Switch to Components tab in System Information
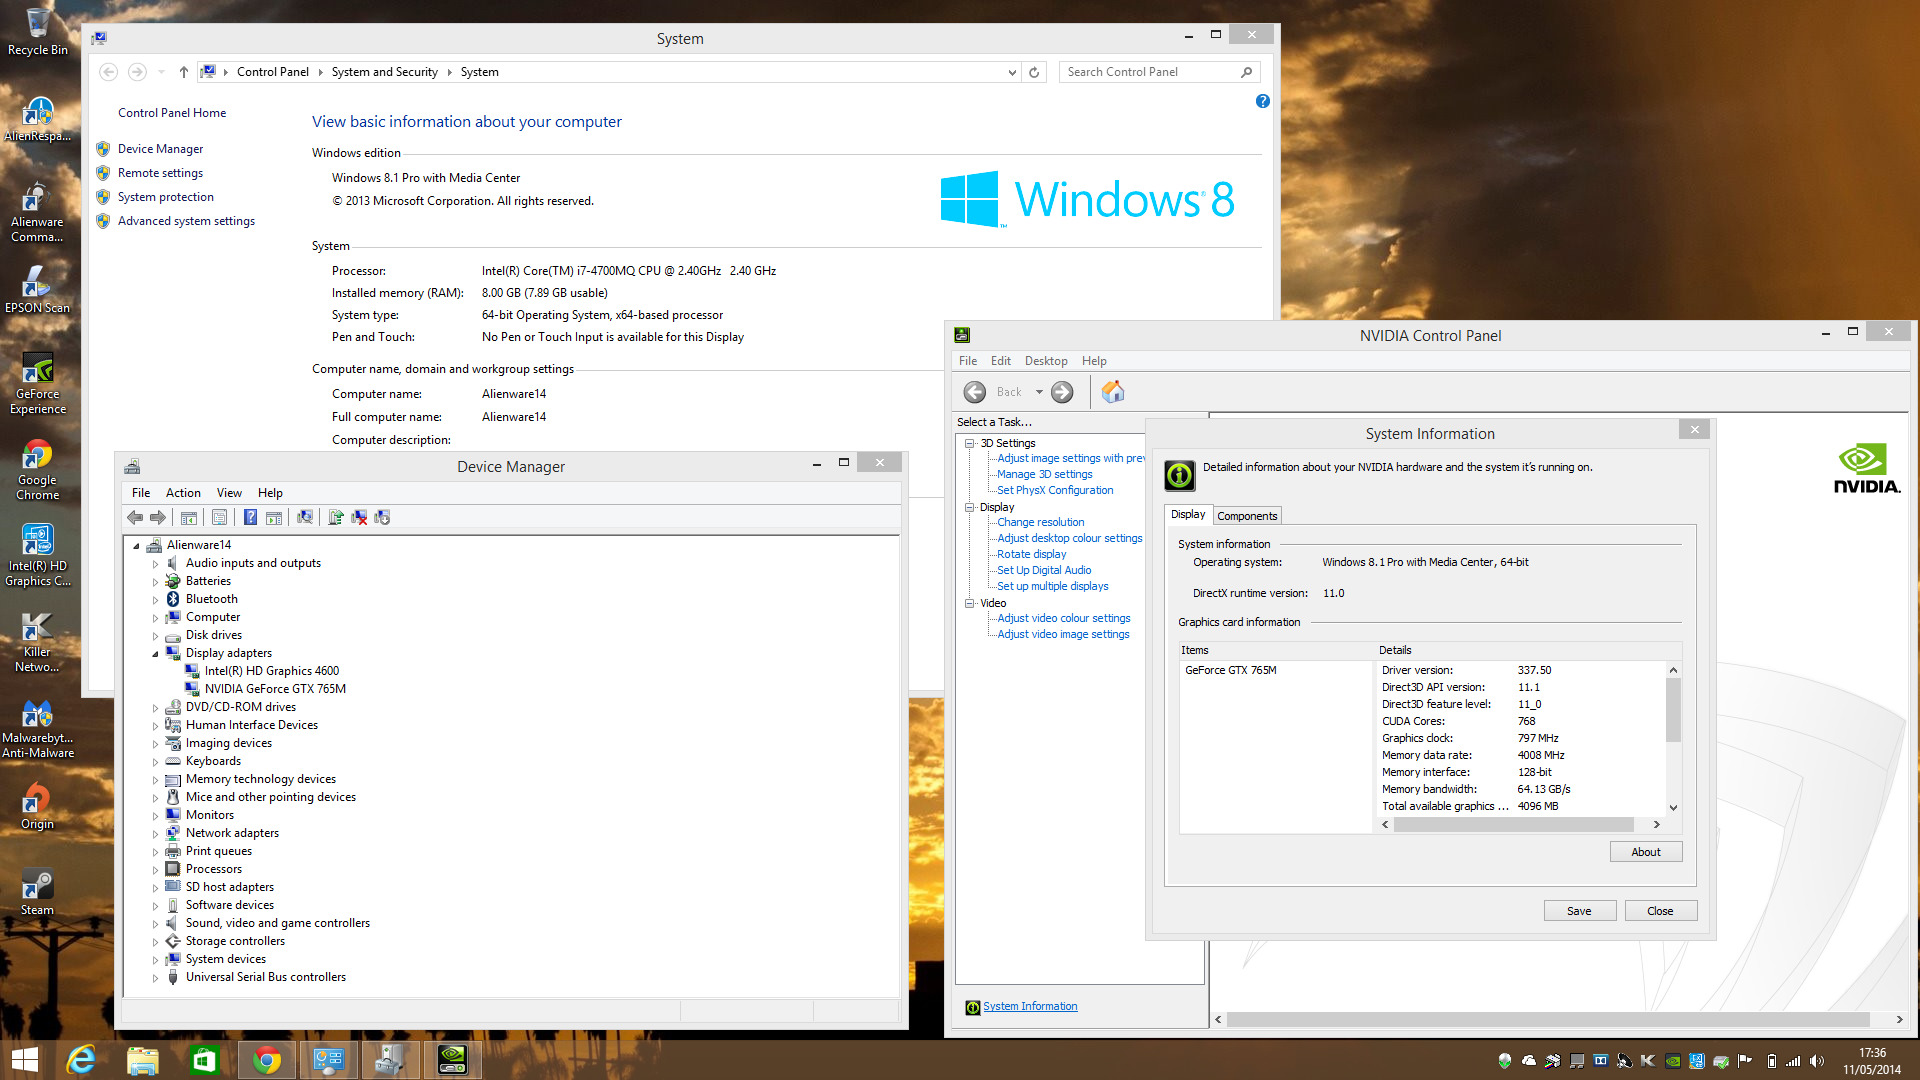Viewport: 1920px width, 1080px height. (x=1247, y=516)
